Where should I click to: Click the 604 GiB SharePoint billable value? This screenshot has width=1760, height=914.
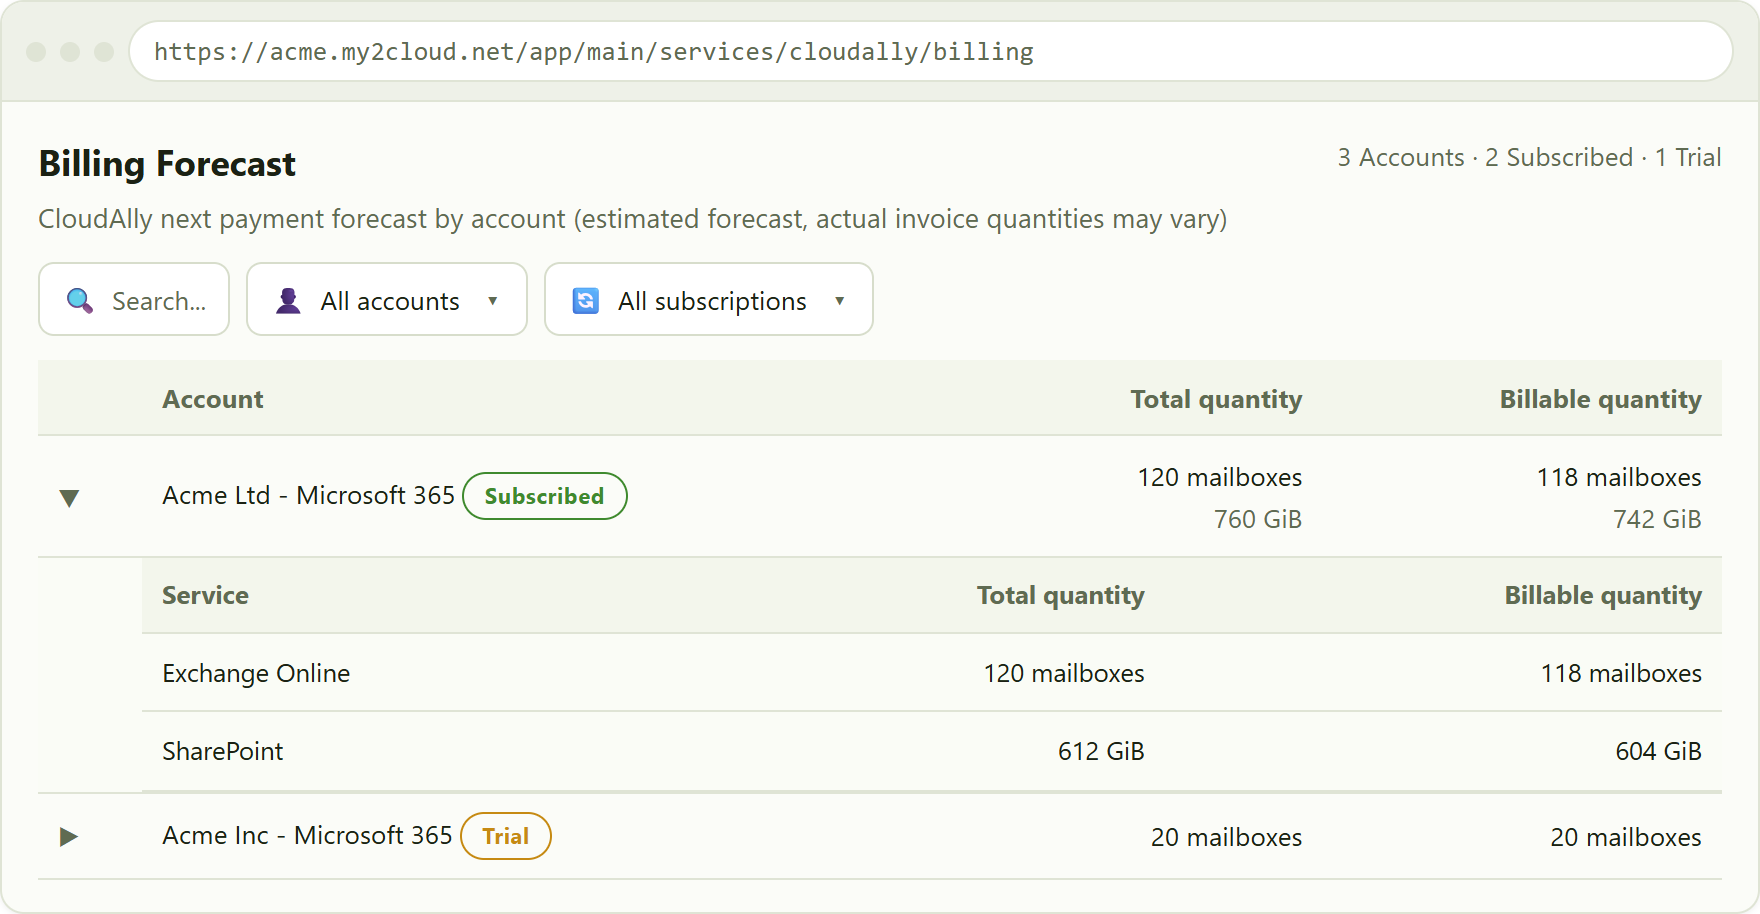point(1659,752)
